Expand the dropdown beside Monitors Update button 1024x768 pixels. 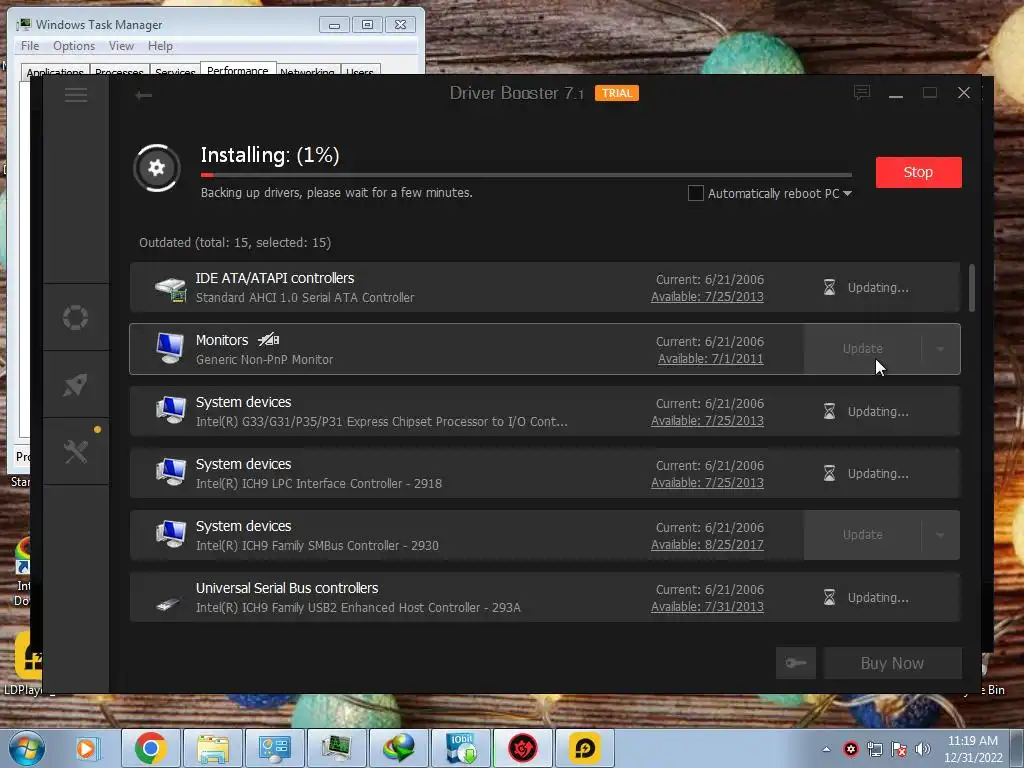point(940,349)
